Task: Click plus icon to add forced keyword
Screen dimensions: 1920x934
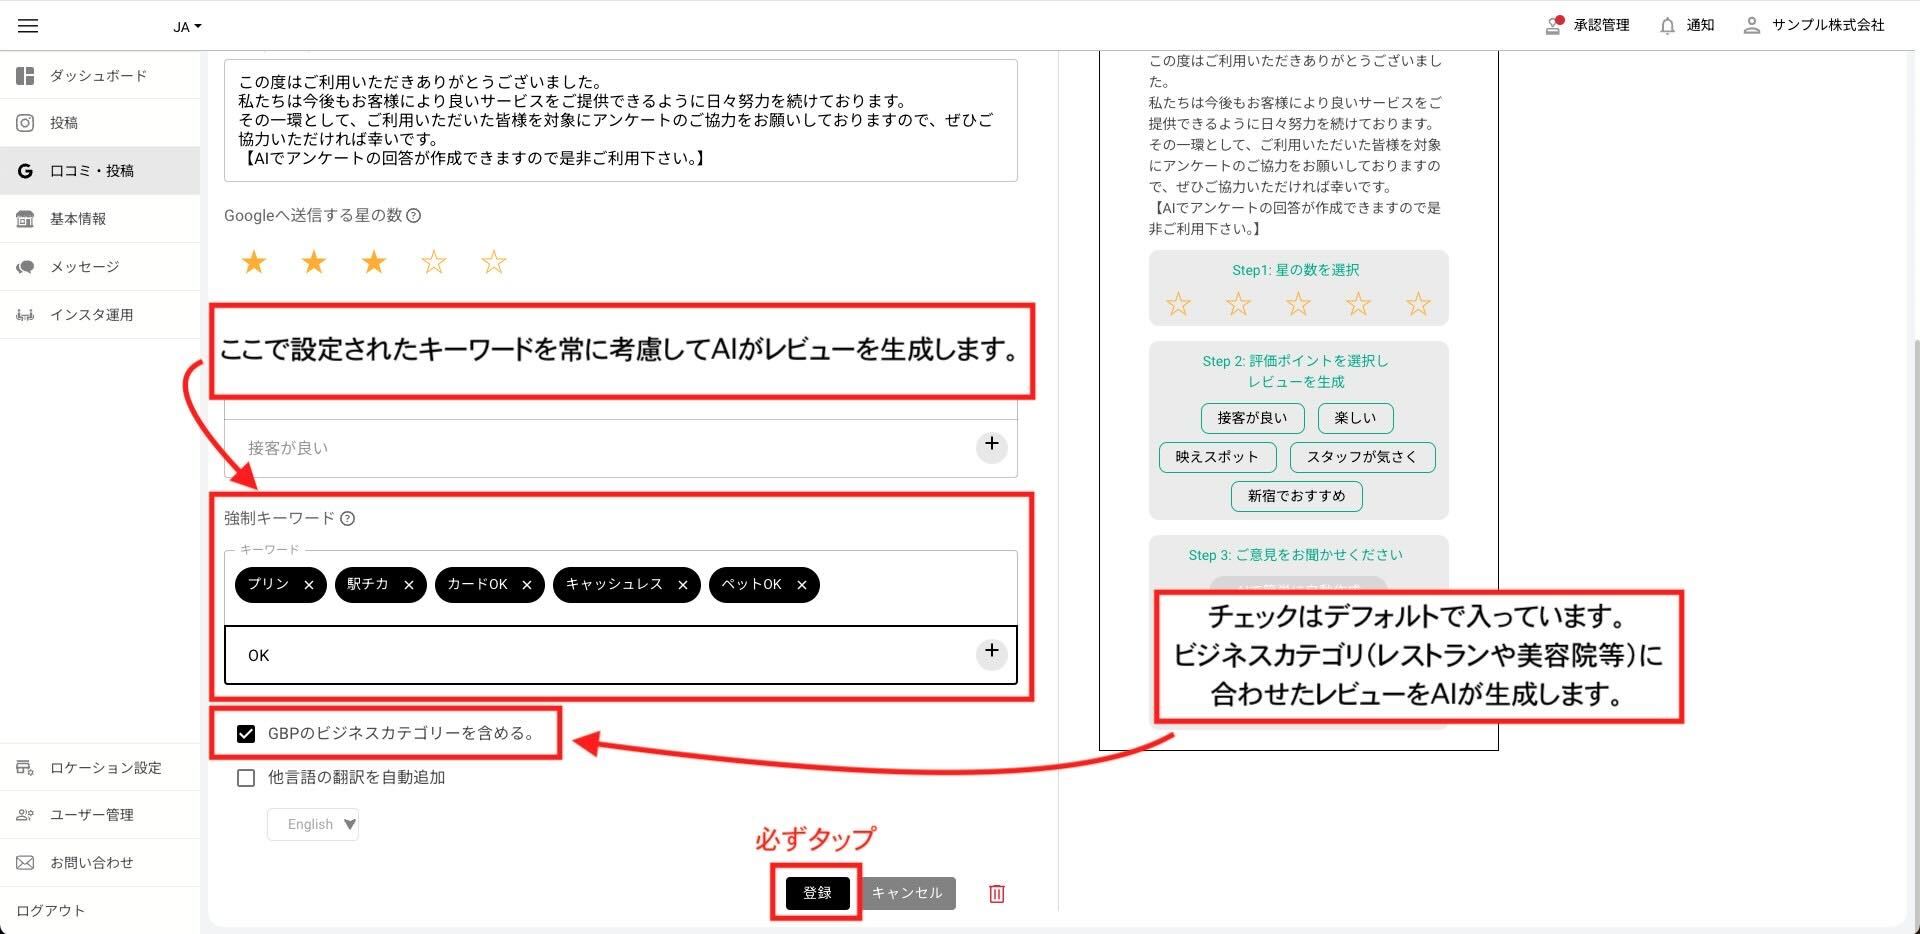Action: tap(991, 652)
